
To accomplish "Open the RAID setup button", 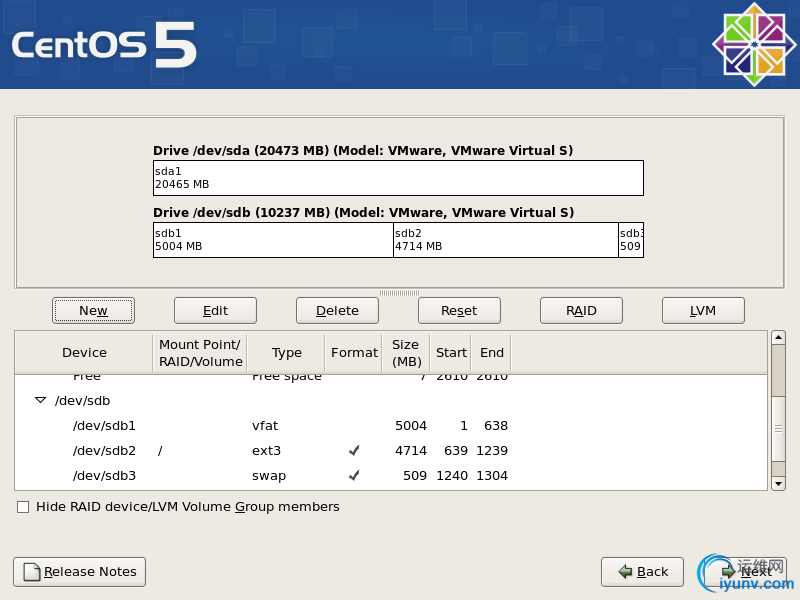I will coord(581,310).
